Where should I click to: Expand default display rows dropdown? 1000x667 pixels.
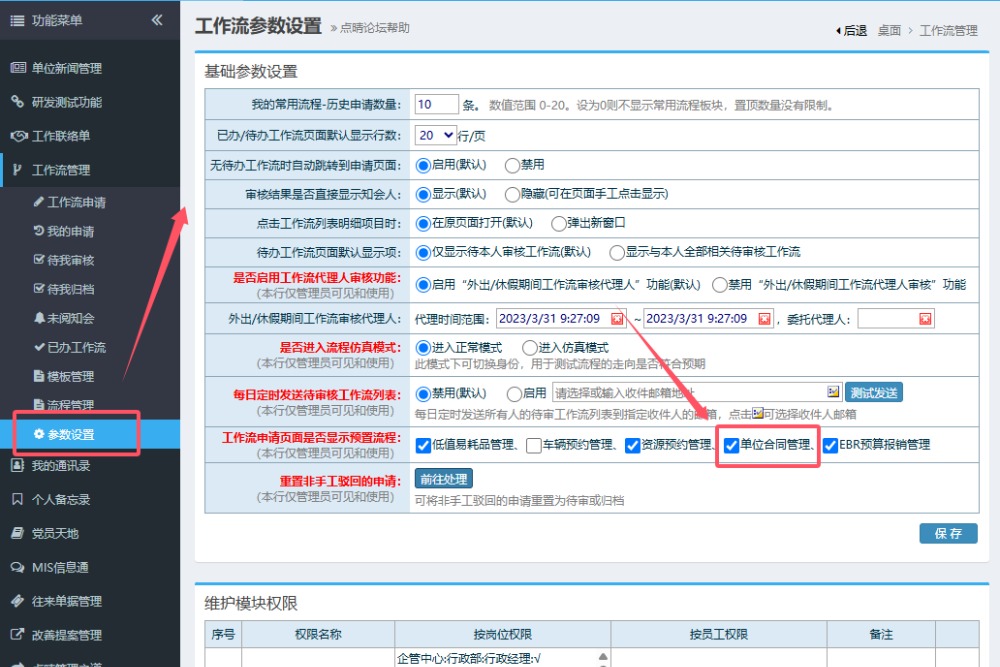click(x=436, y=135)
